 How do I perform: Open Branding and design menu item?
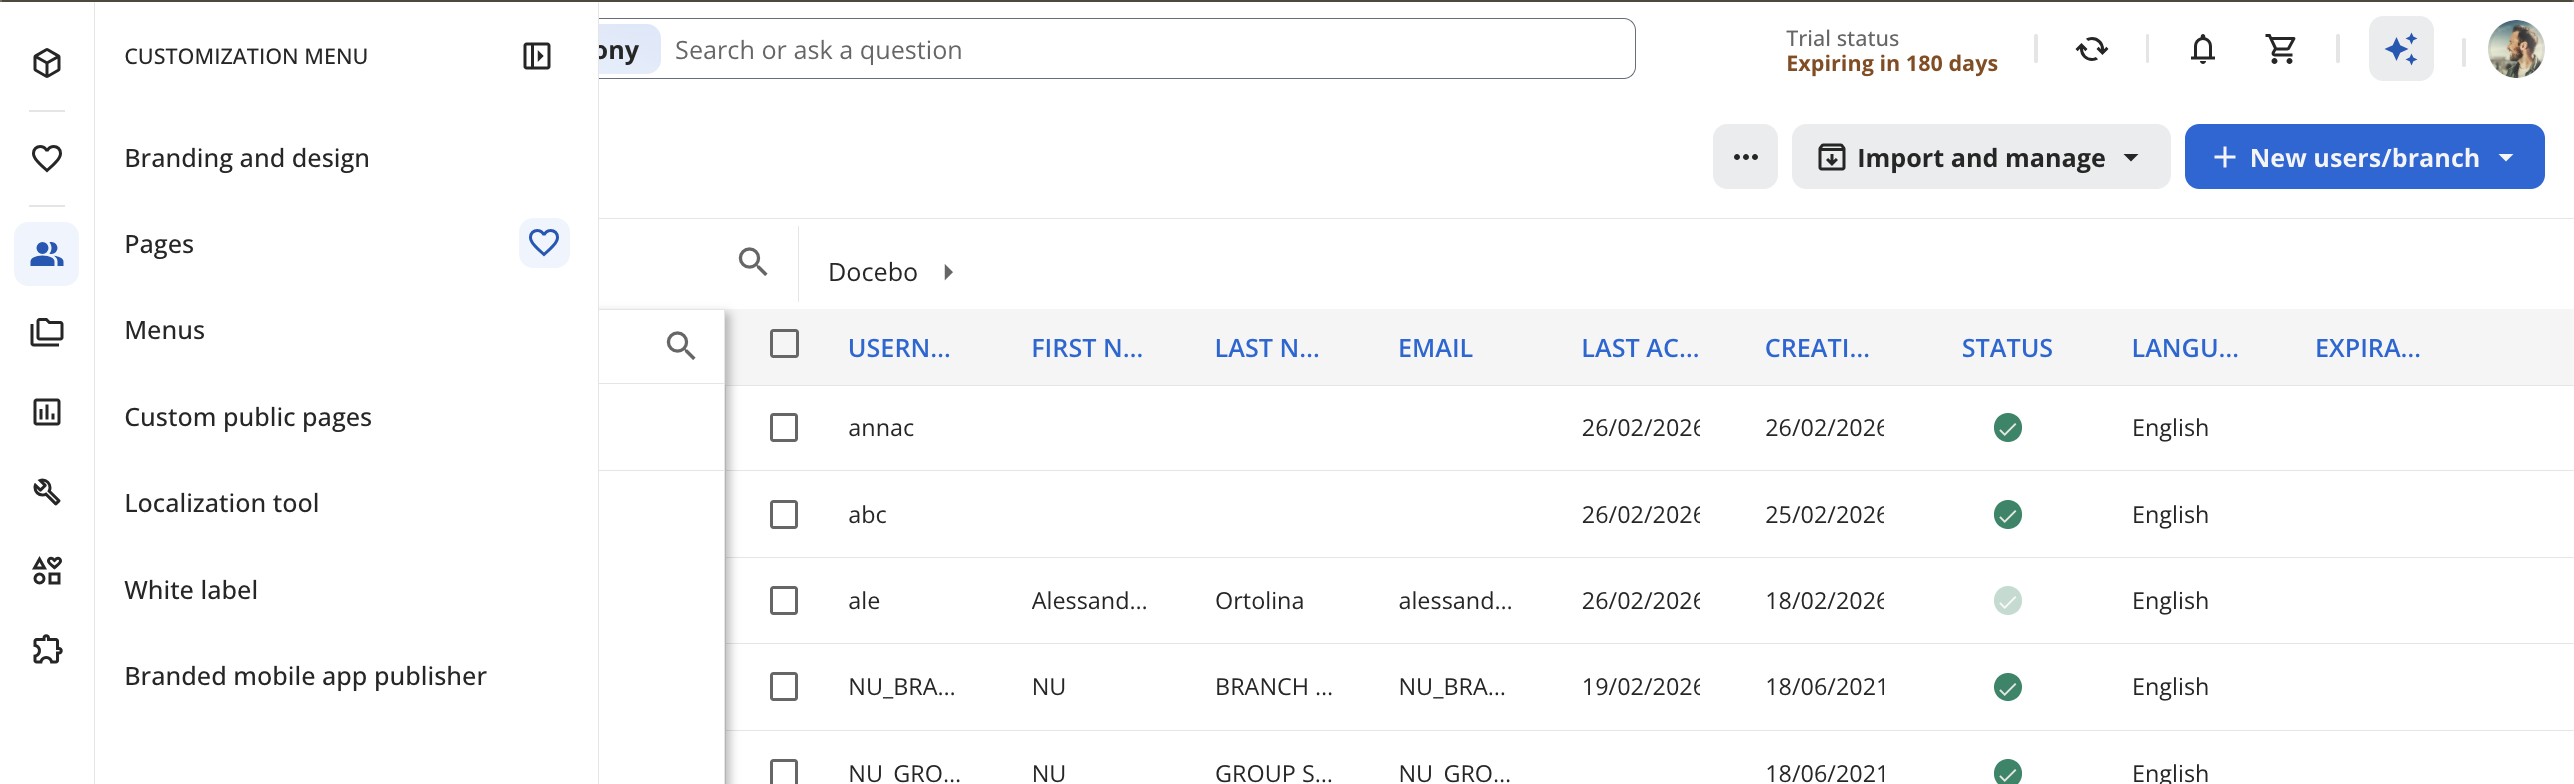(247, 158)
